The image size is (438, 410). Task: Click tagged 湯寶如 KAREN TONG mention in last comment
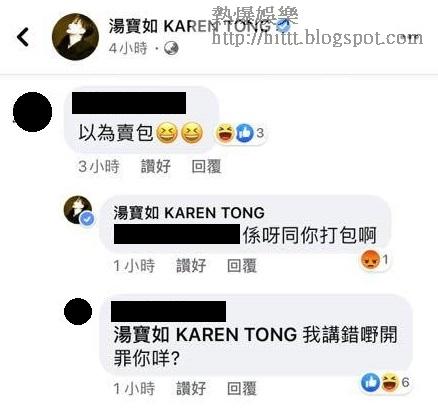(205, 334)
